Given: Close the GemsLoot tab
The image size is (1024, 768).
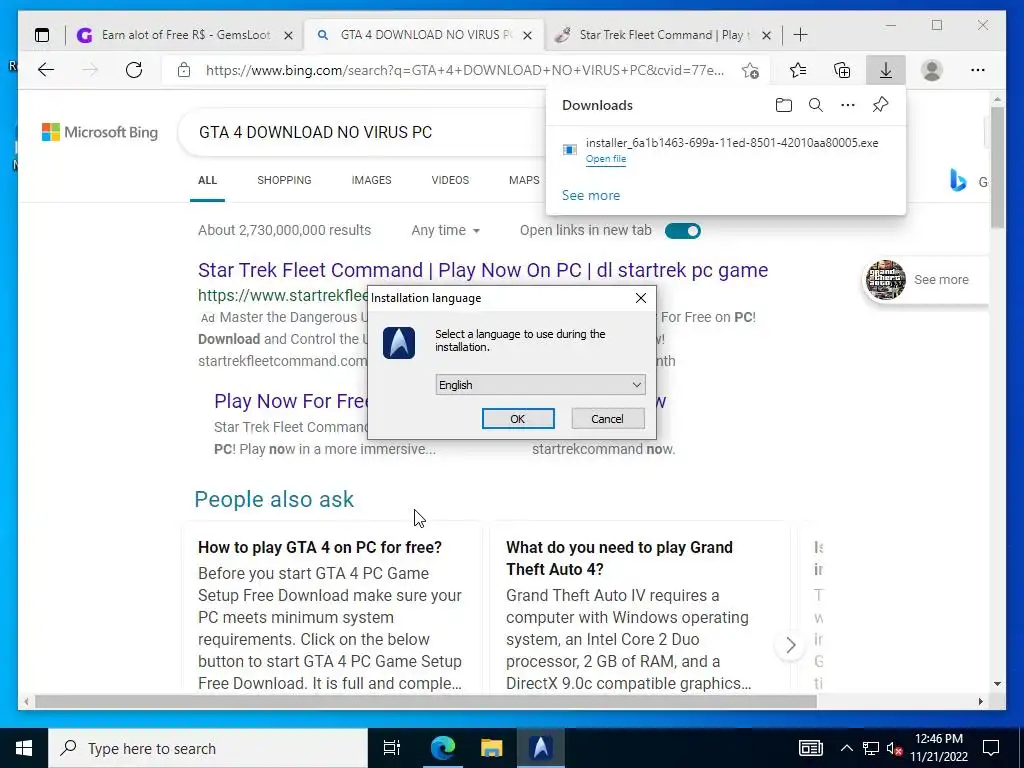Looking at the screenshot, I should click(288, 35).
